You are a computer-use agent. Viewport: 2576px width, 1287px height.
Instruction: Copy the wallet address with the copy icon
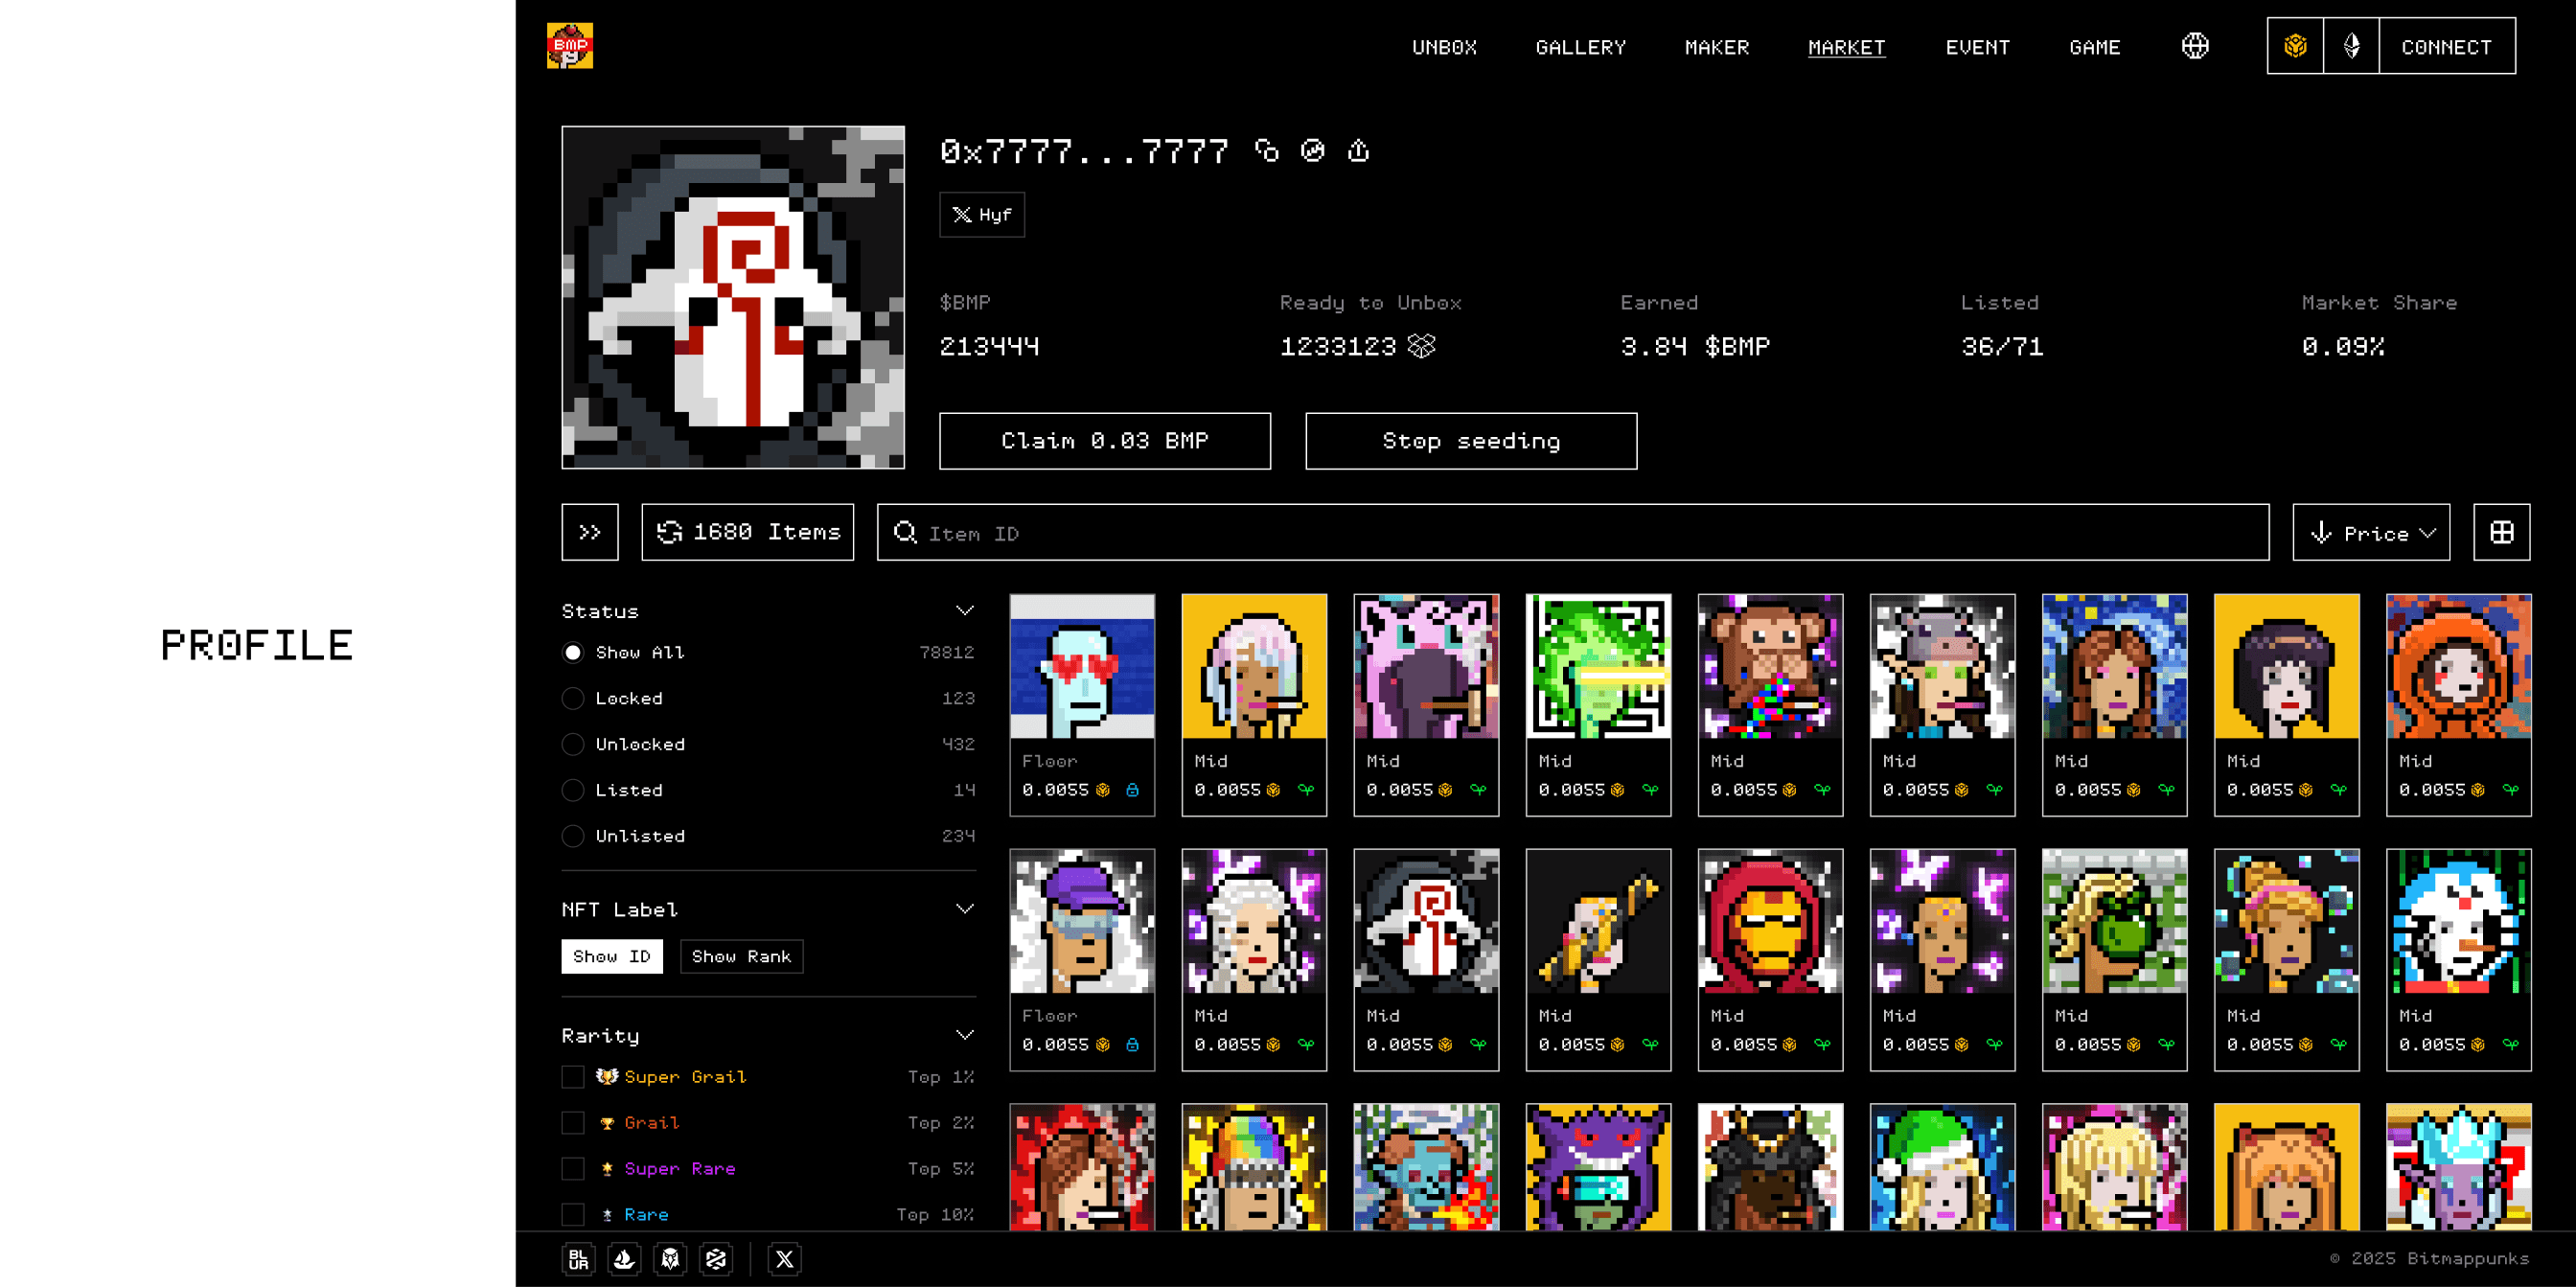click(x=1267, y=150)
